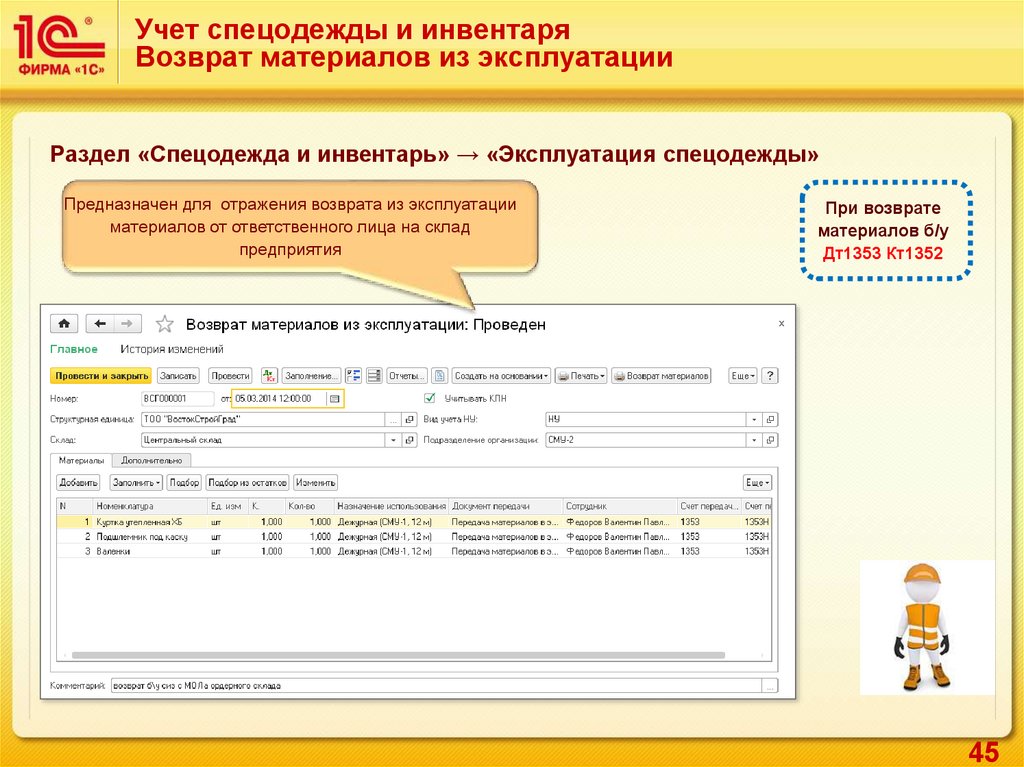The width and height of the screenshot is (1024, 767).
Task: Expand the Создать на основании menu
Action: (x=501, y=376)
